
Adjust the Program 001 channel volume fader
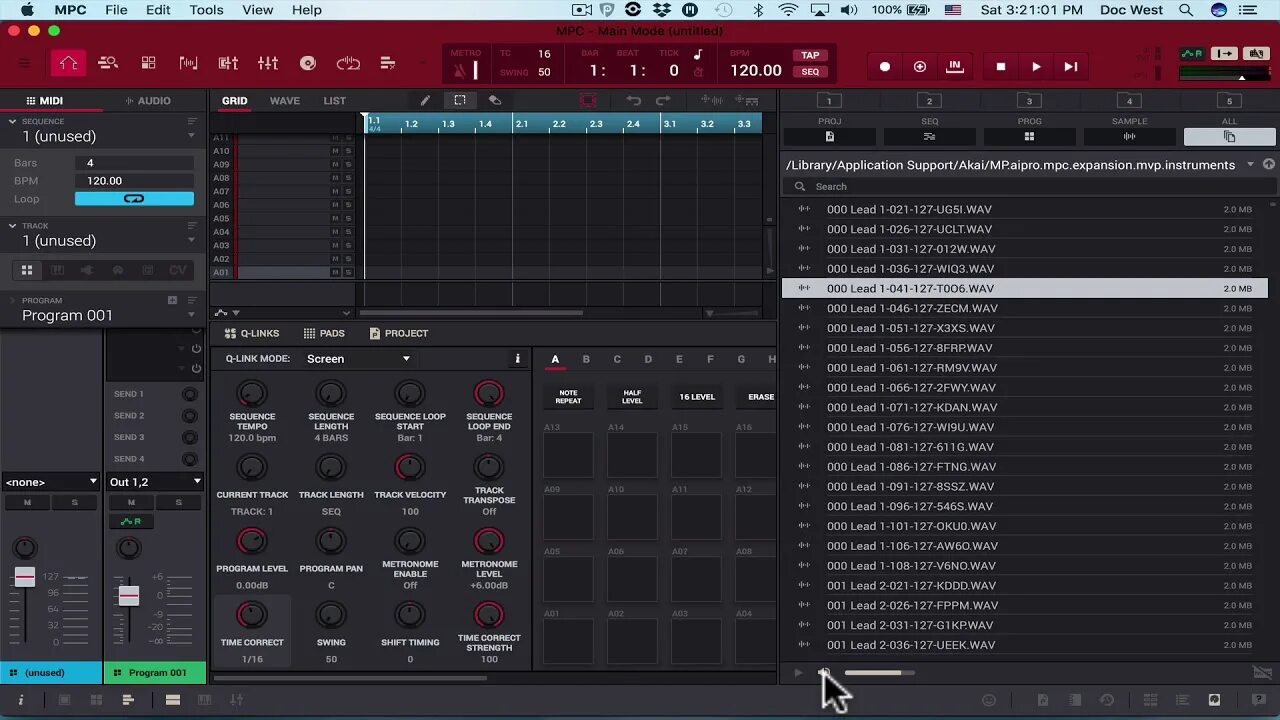tap(128, 596)
